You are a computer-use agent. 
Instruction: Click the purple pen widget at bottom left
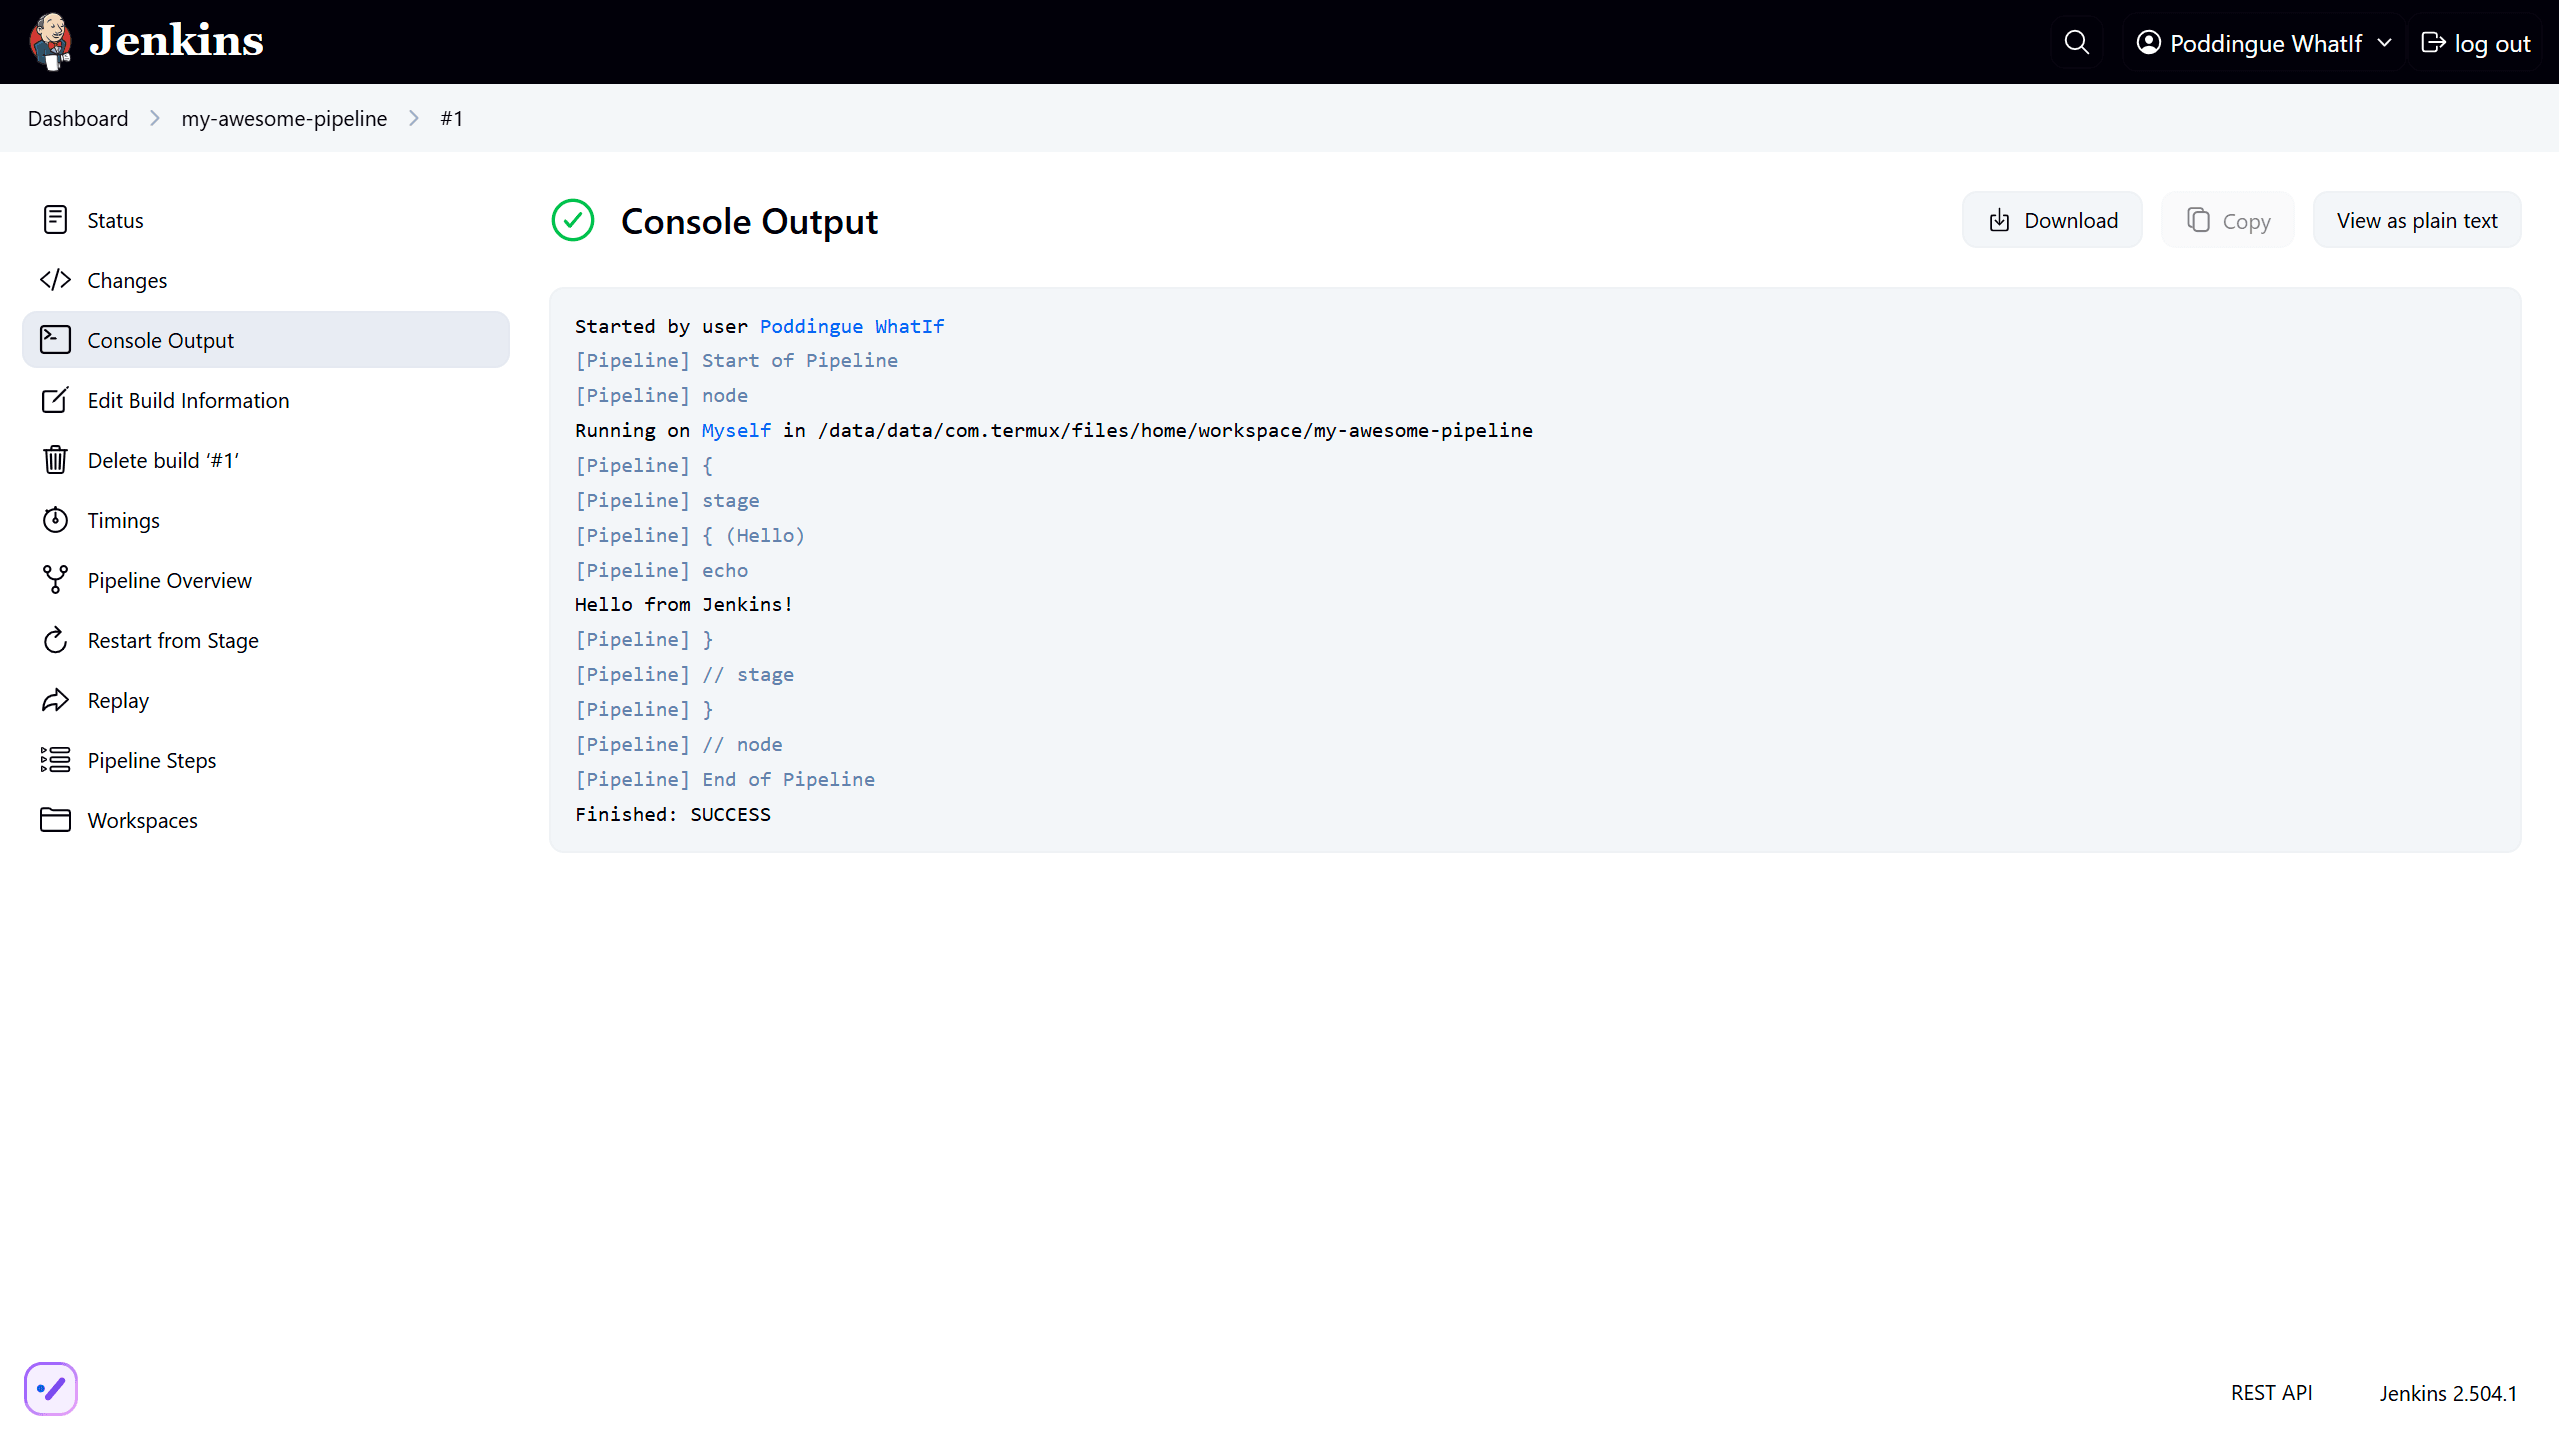(50, 1388)
